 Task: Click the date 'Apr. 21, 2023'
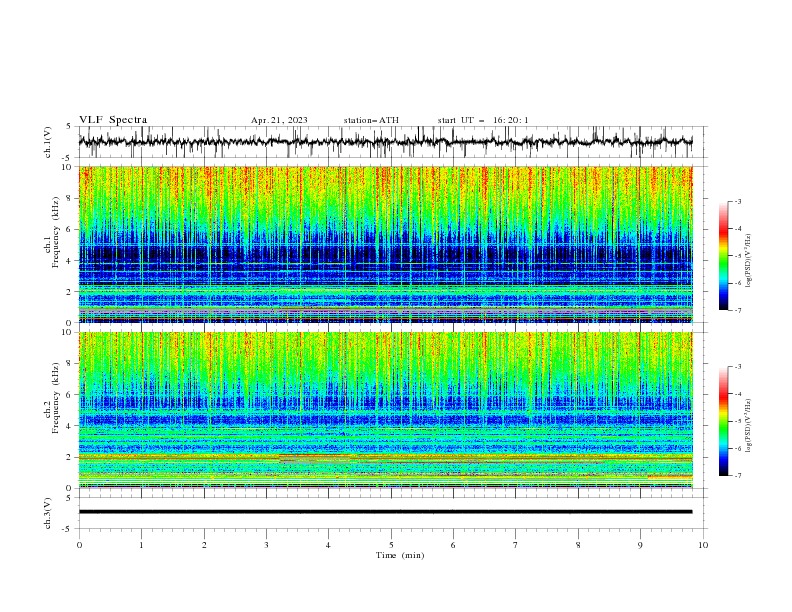point(279,120)
